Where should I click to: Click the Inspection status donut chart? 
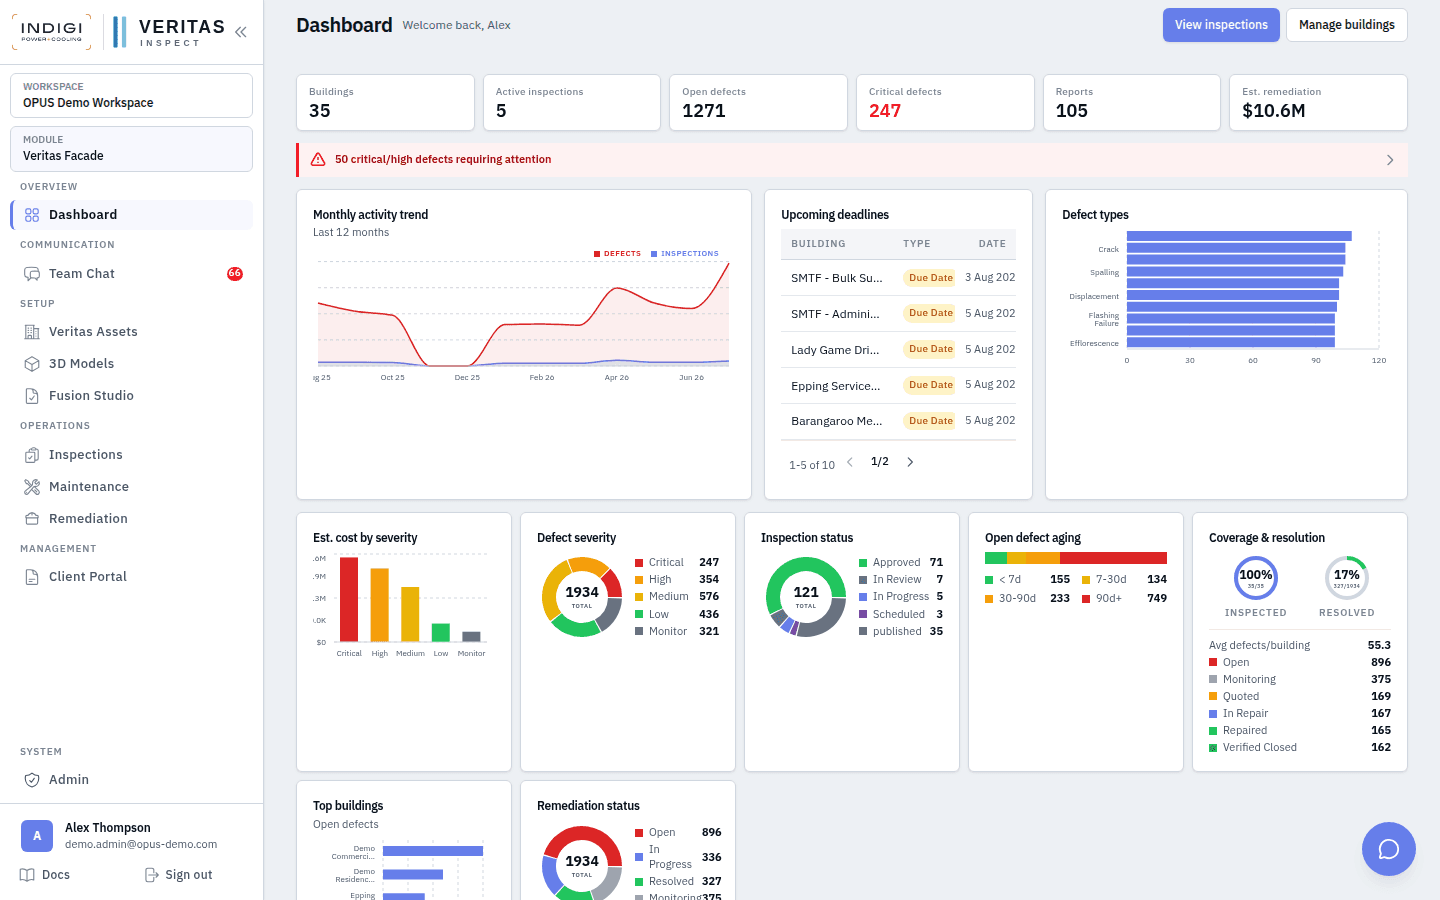point(806,597)
